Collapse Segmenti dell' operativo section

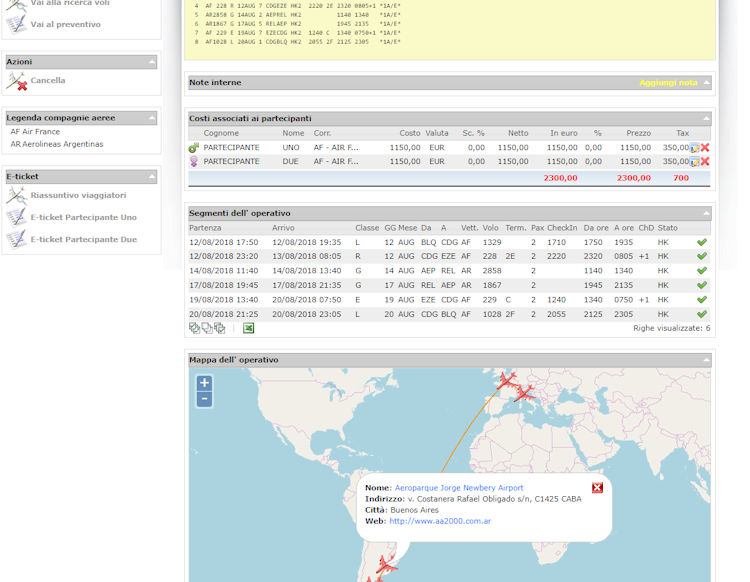(706, 213)
